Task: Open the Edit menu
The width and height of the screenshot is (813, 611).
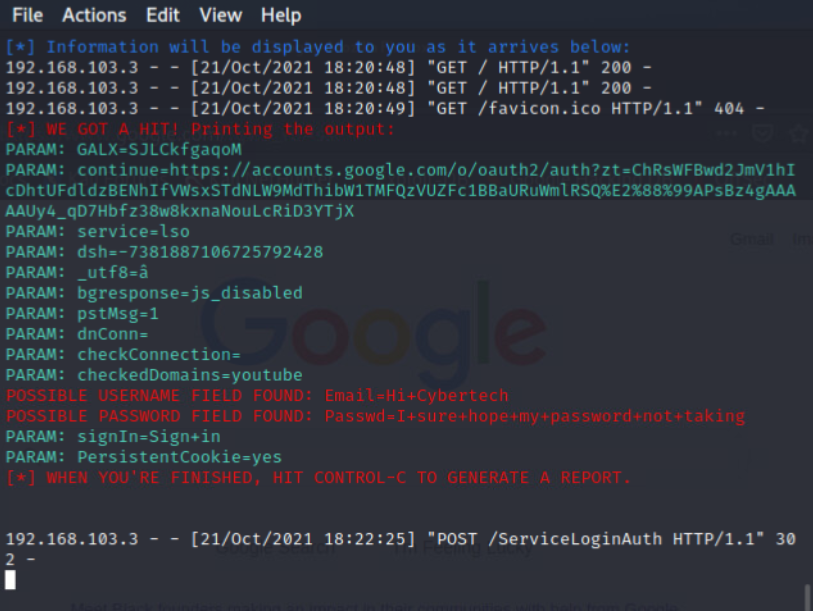Action: [x=163, y=15]
